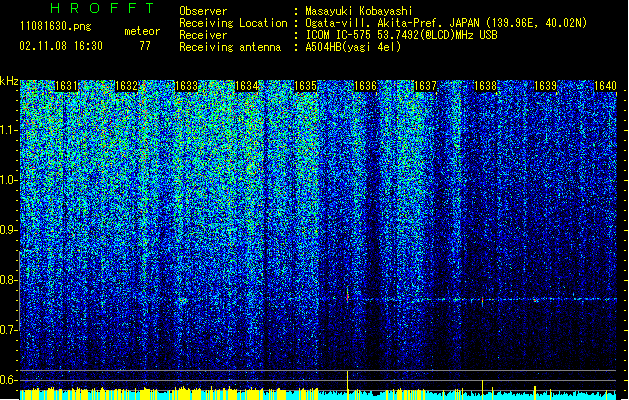629x400 pixels.
Task: Click the tall yellow level spike below 1636
Action: [x=347, y=384]
